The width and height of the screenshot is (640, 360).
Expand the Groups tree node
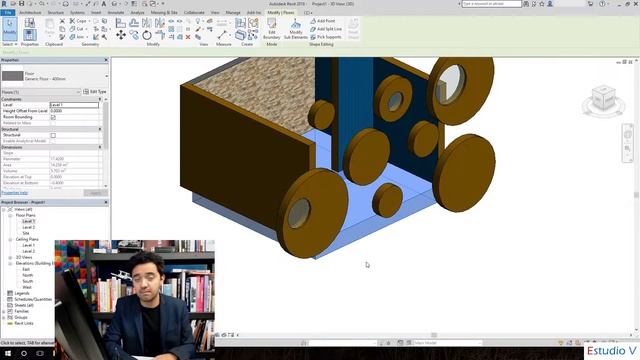[4, 318]
